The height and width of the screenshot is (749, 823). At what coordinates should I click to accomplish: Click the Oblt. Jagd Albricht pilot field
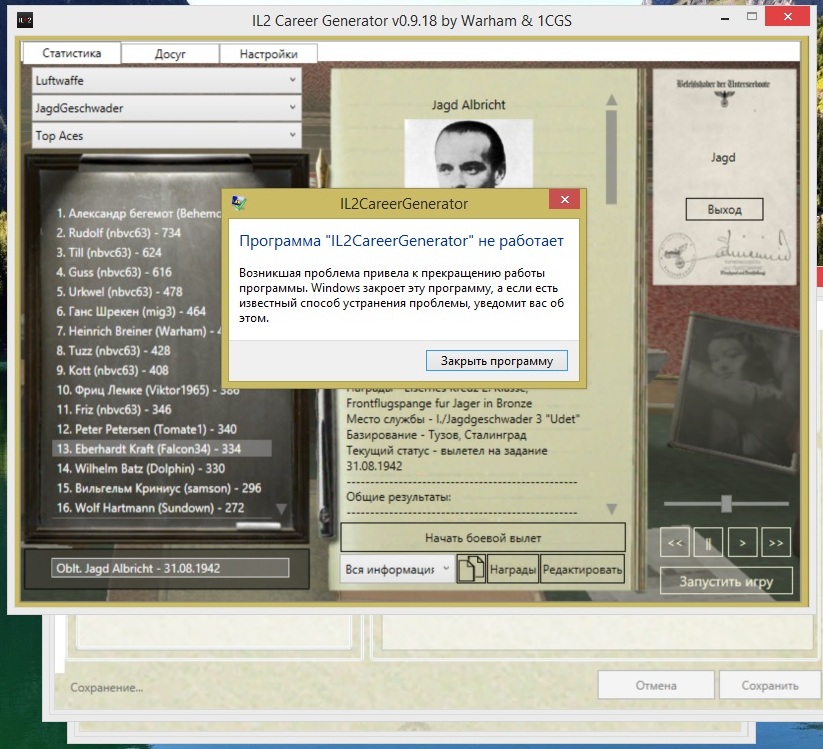pyautogui.click(x=170, y=568)
